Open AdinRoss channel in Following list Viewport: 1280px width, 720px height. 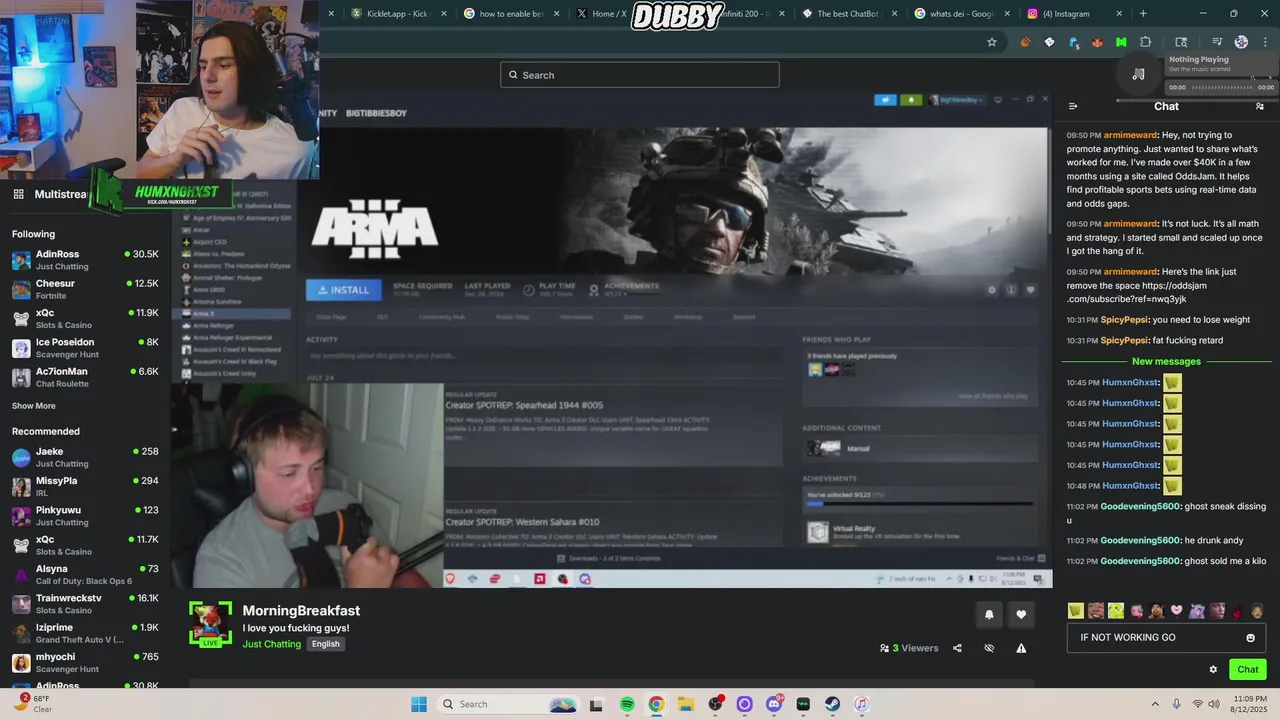click(x=85, y=260)
